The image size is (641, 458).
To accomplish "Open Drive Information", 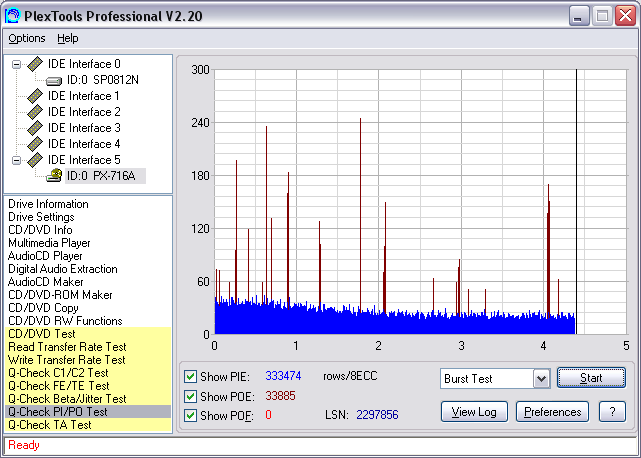I will (x=48, y=204).
